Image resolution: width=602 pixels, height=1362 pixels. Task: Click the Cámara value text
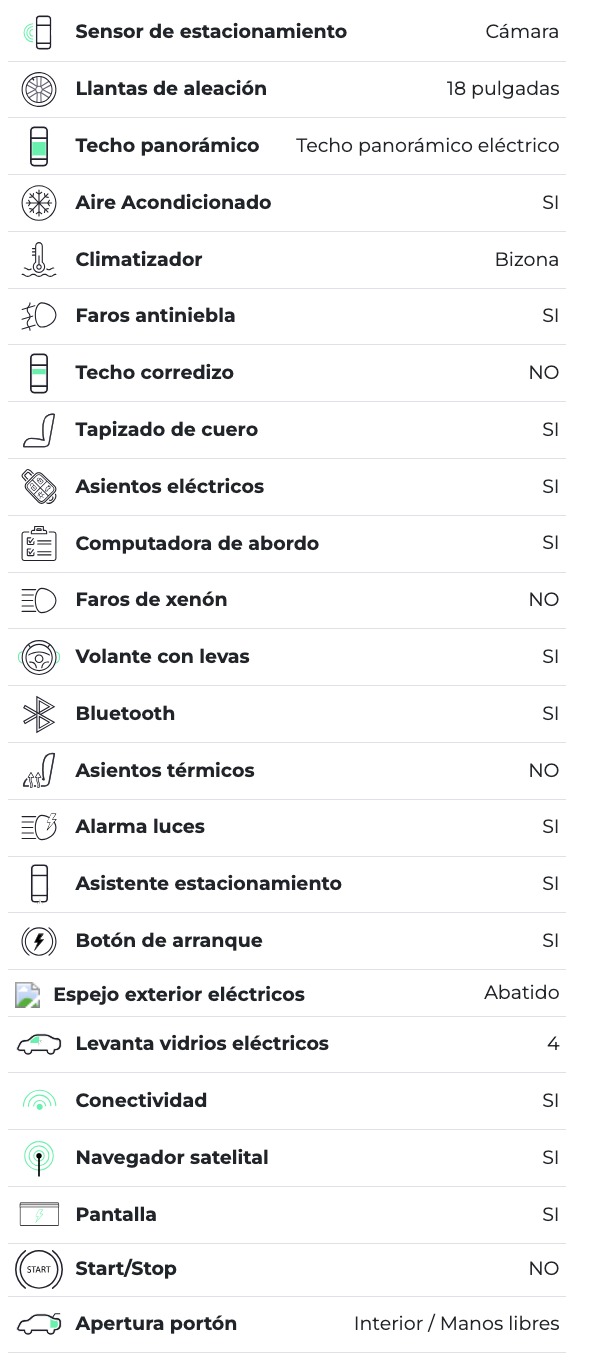[x=522, y=32]
